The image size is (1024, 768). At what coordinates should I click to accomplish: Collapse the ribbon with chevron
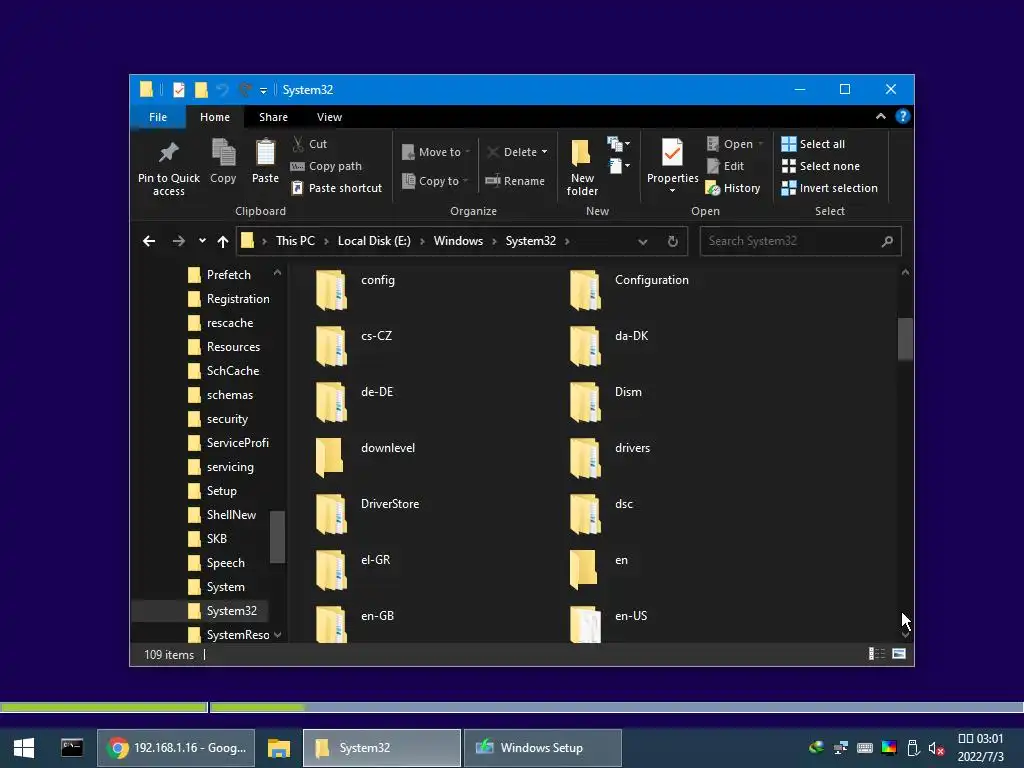881,116
